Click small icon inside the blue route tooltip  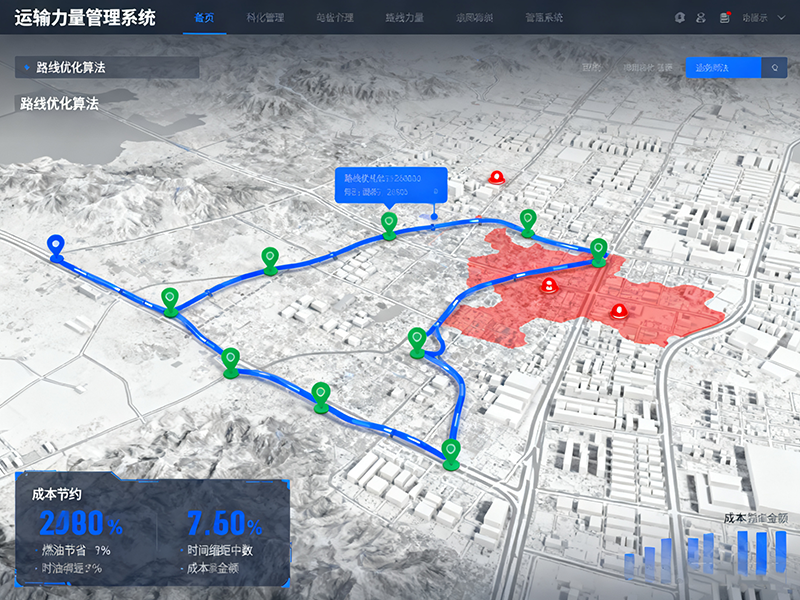(x=435, y=191)
